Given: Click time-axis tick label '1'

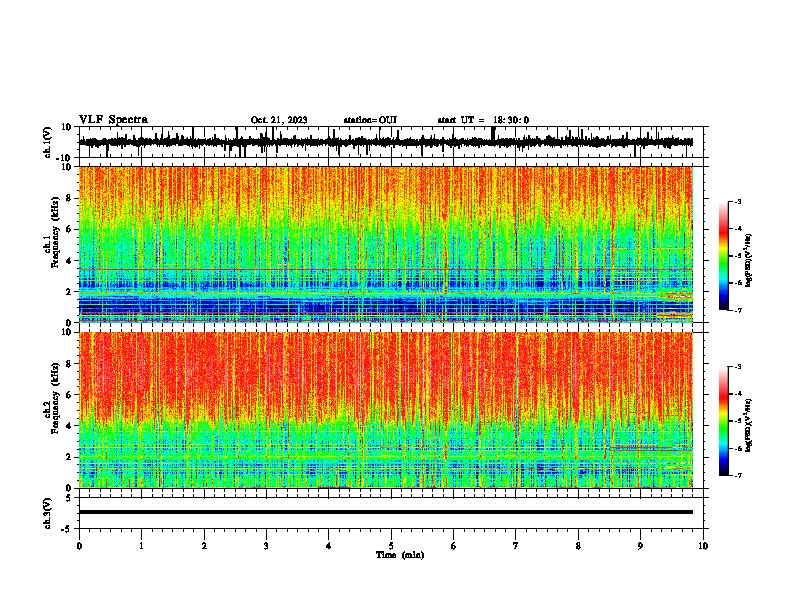Looking at the screenshot, I should click(141, 546).
